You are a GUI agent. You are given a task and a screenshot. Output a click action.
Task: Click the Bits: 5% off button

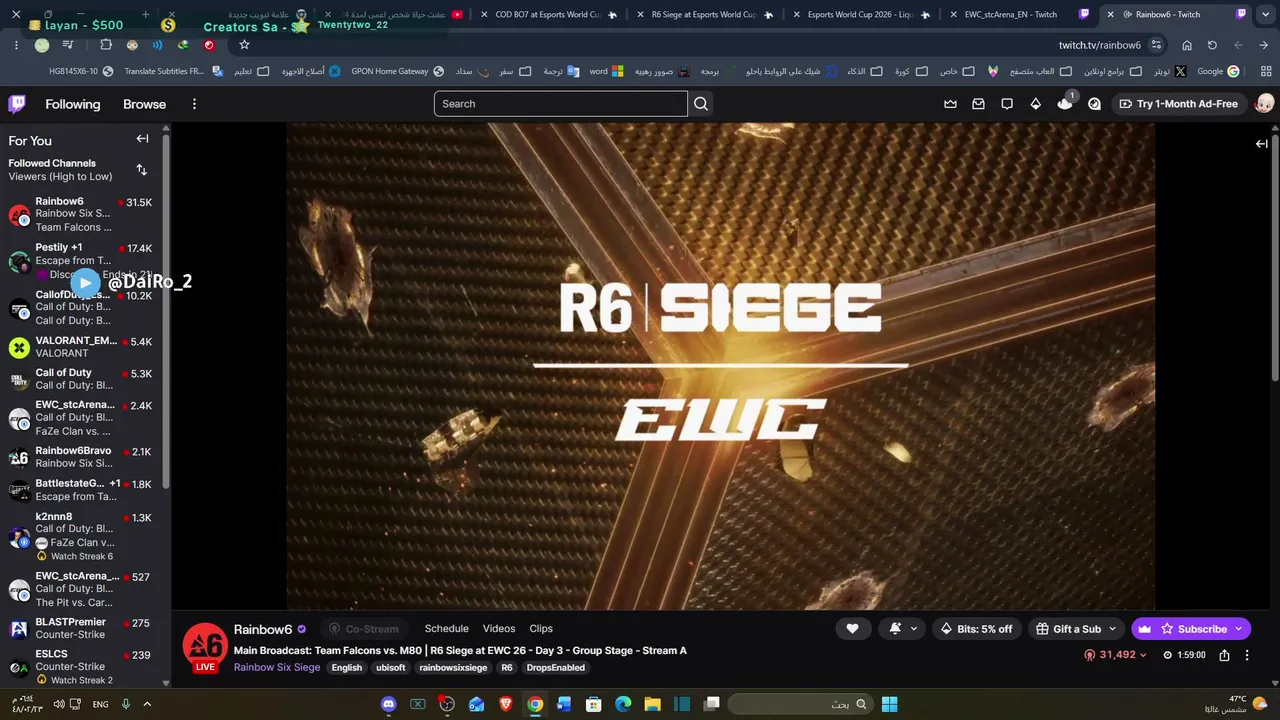point(976,629)
